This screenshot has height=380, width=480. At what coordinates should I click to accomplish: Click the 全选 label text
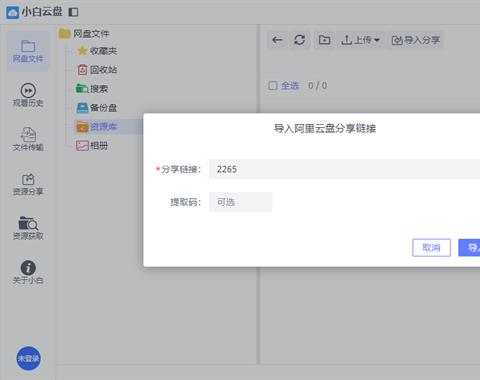click(290, 86)
